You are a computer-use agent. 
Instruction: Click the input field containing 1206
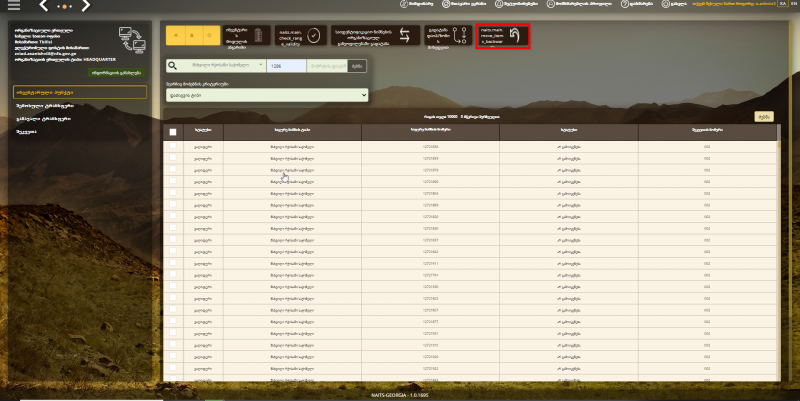286,66
